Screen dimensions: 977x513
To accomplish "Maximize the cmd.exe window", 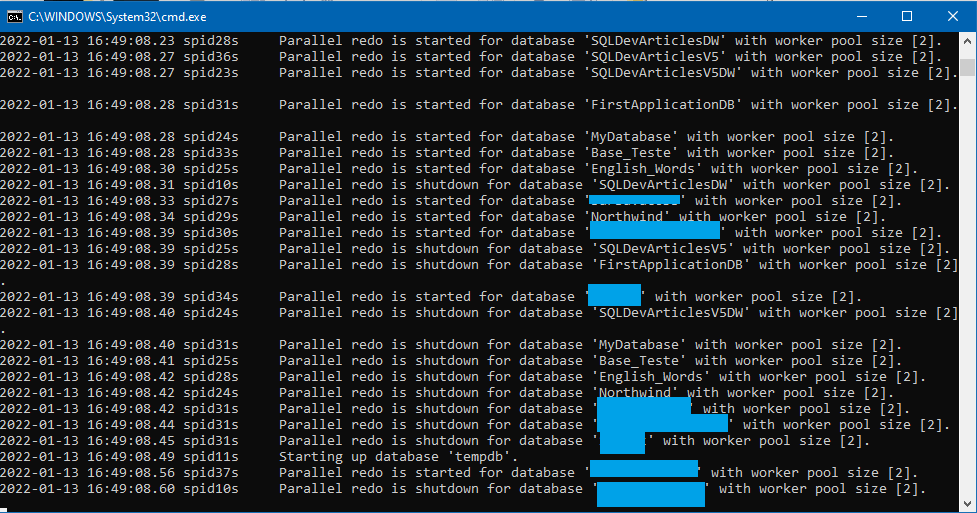I will click(x=907, y=16).
